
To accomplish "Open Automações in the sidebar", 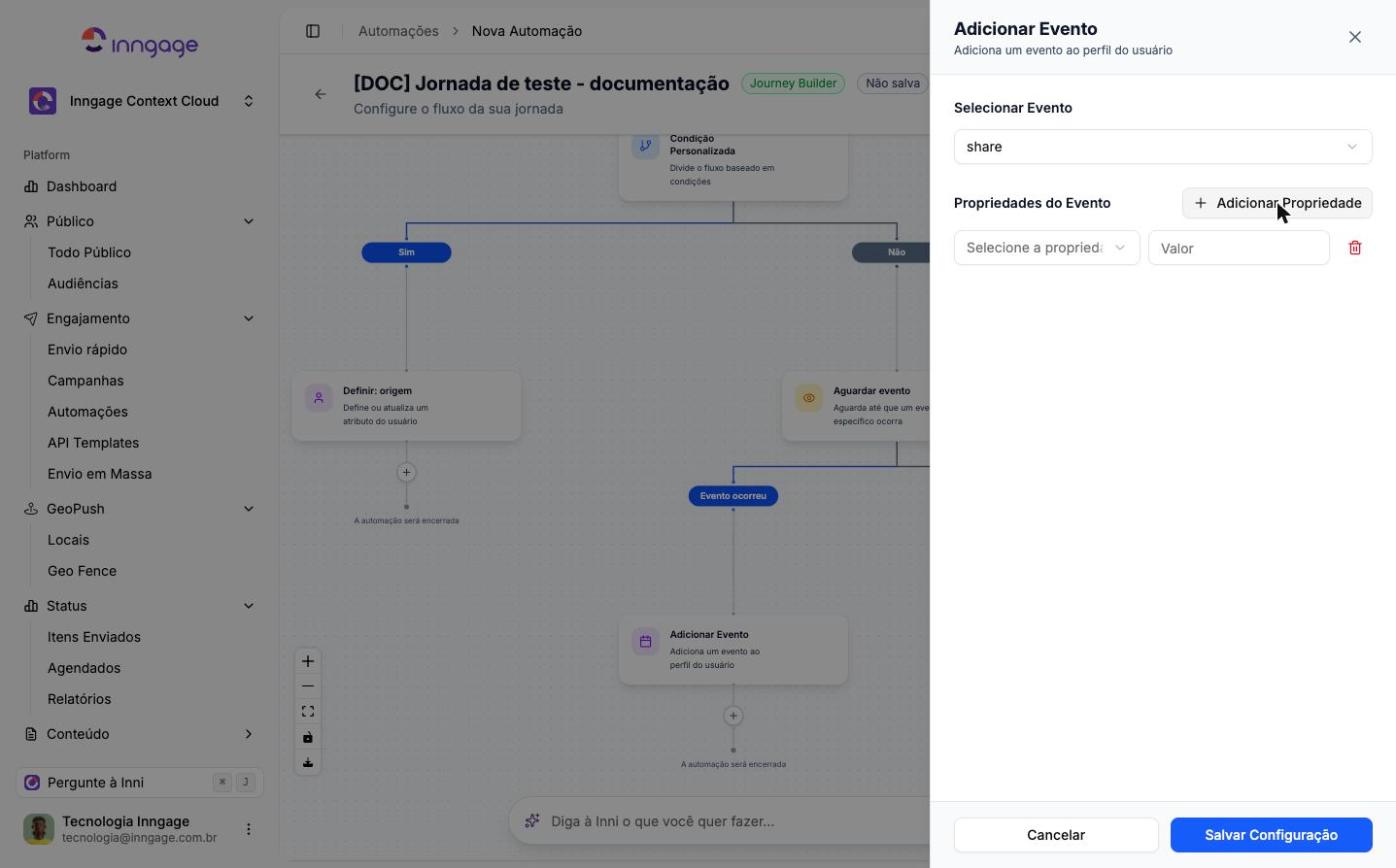I will (88, 412).
